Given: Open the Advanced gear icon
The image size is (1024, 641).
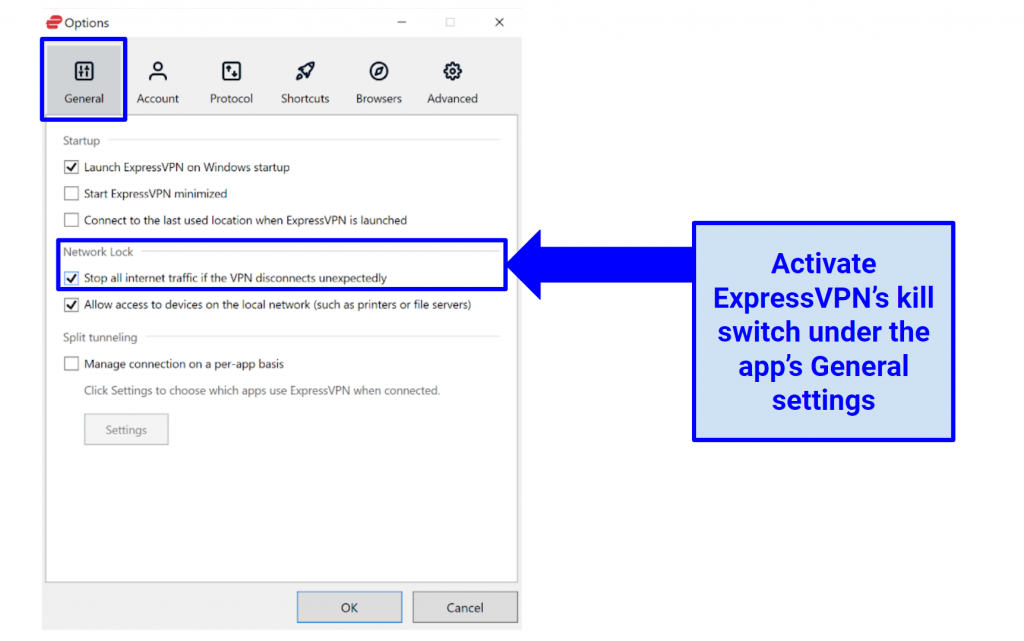Looking at the screenshot, I should point(452,70).
